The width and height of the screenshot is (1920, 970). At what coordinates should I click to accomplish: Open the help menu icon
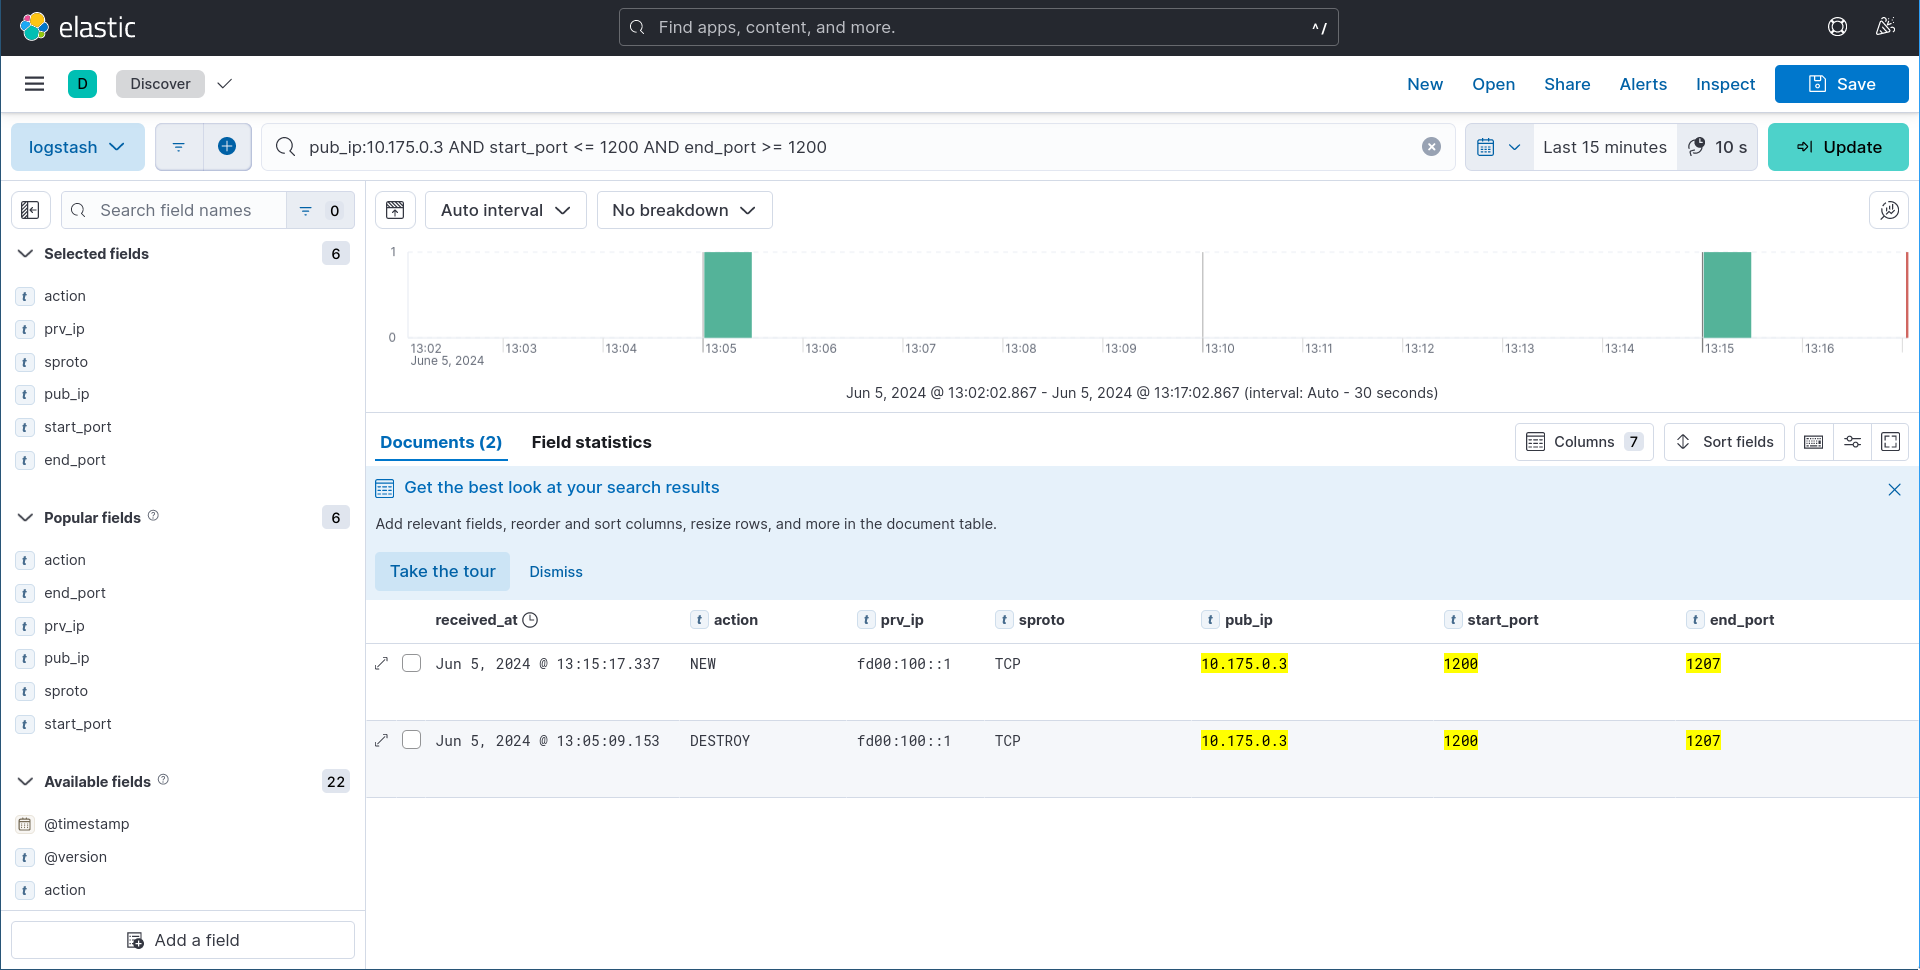[1837, 27]
